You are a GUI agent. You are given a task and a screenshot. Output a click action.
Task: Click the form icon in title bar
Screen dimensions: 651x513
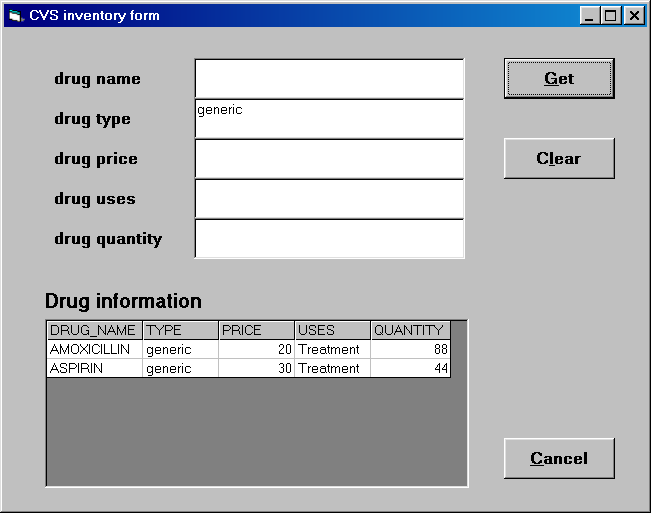pyautogui.click(x=16, y=16)
